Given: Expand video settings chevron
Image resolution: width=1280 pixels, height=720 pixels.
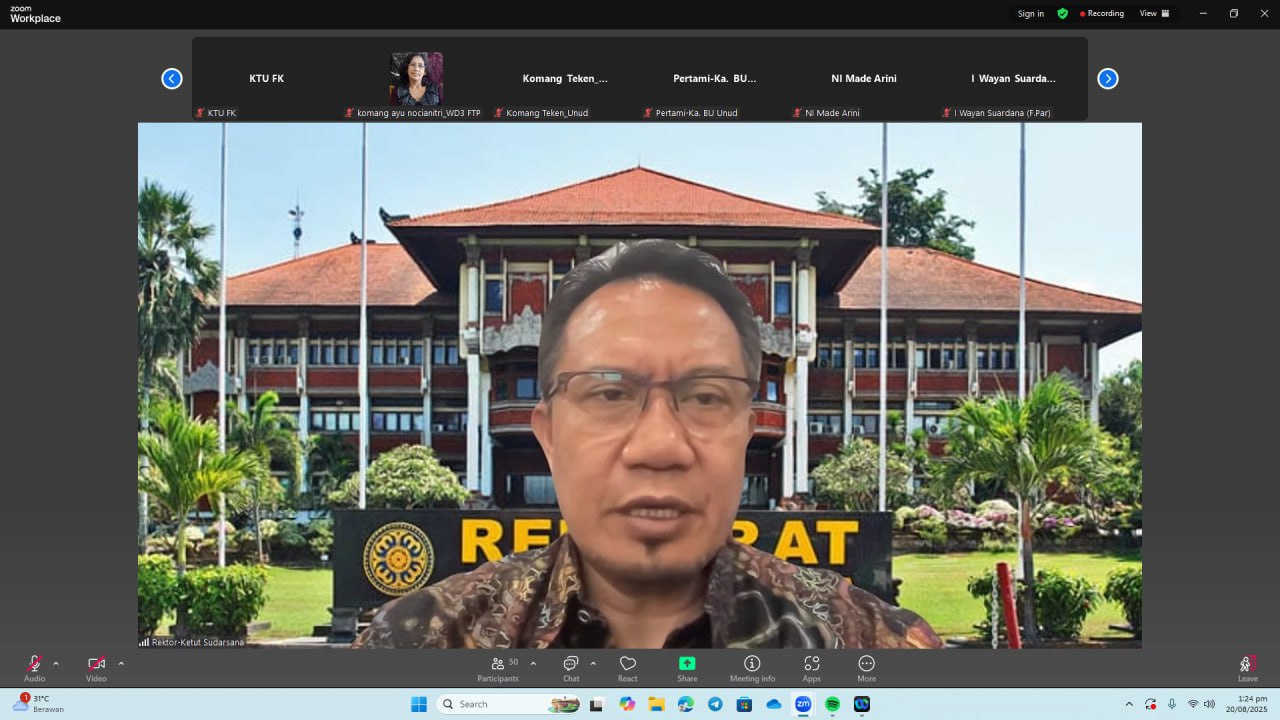Looking at the screenshot, I should [121, 663].
